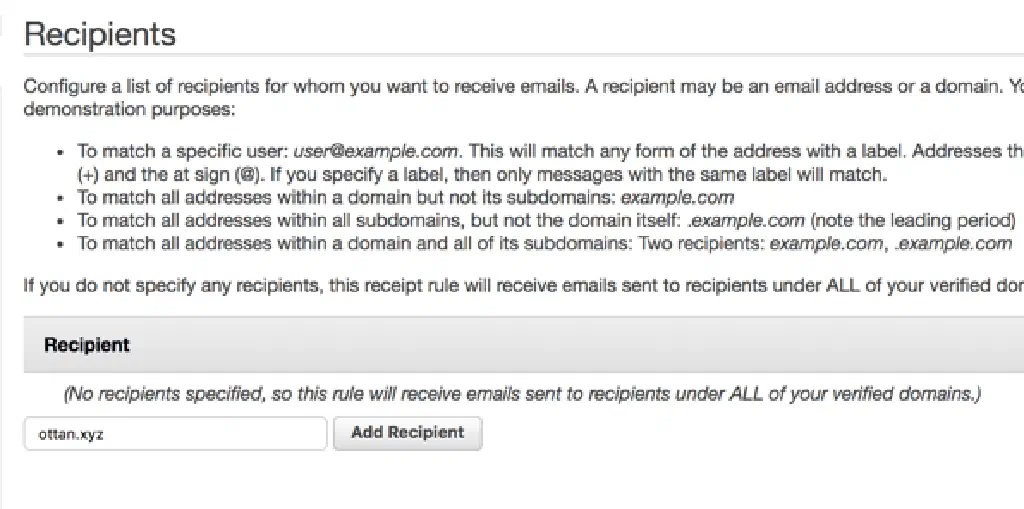Viewport: 1024px width, 509px height.
Task: Click the "demonstration purposes:" text
Action: pyautogui.click(x=132, y=109)
